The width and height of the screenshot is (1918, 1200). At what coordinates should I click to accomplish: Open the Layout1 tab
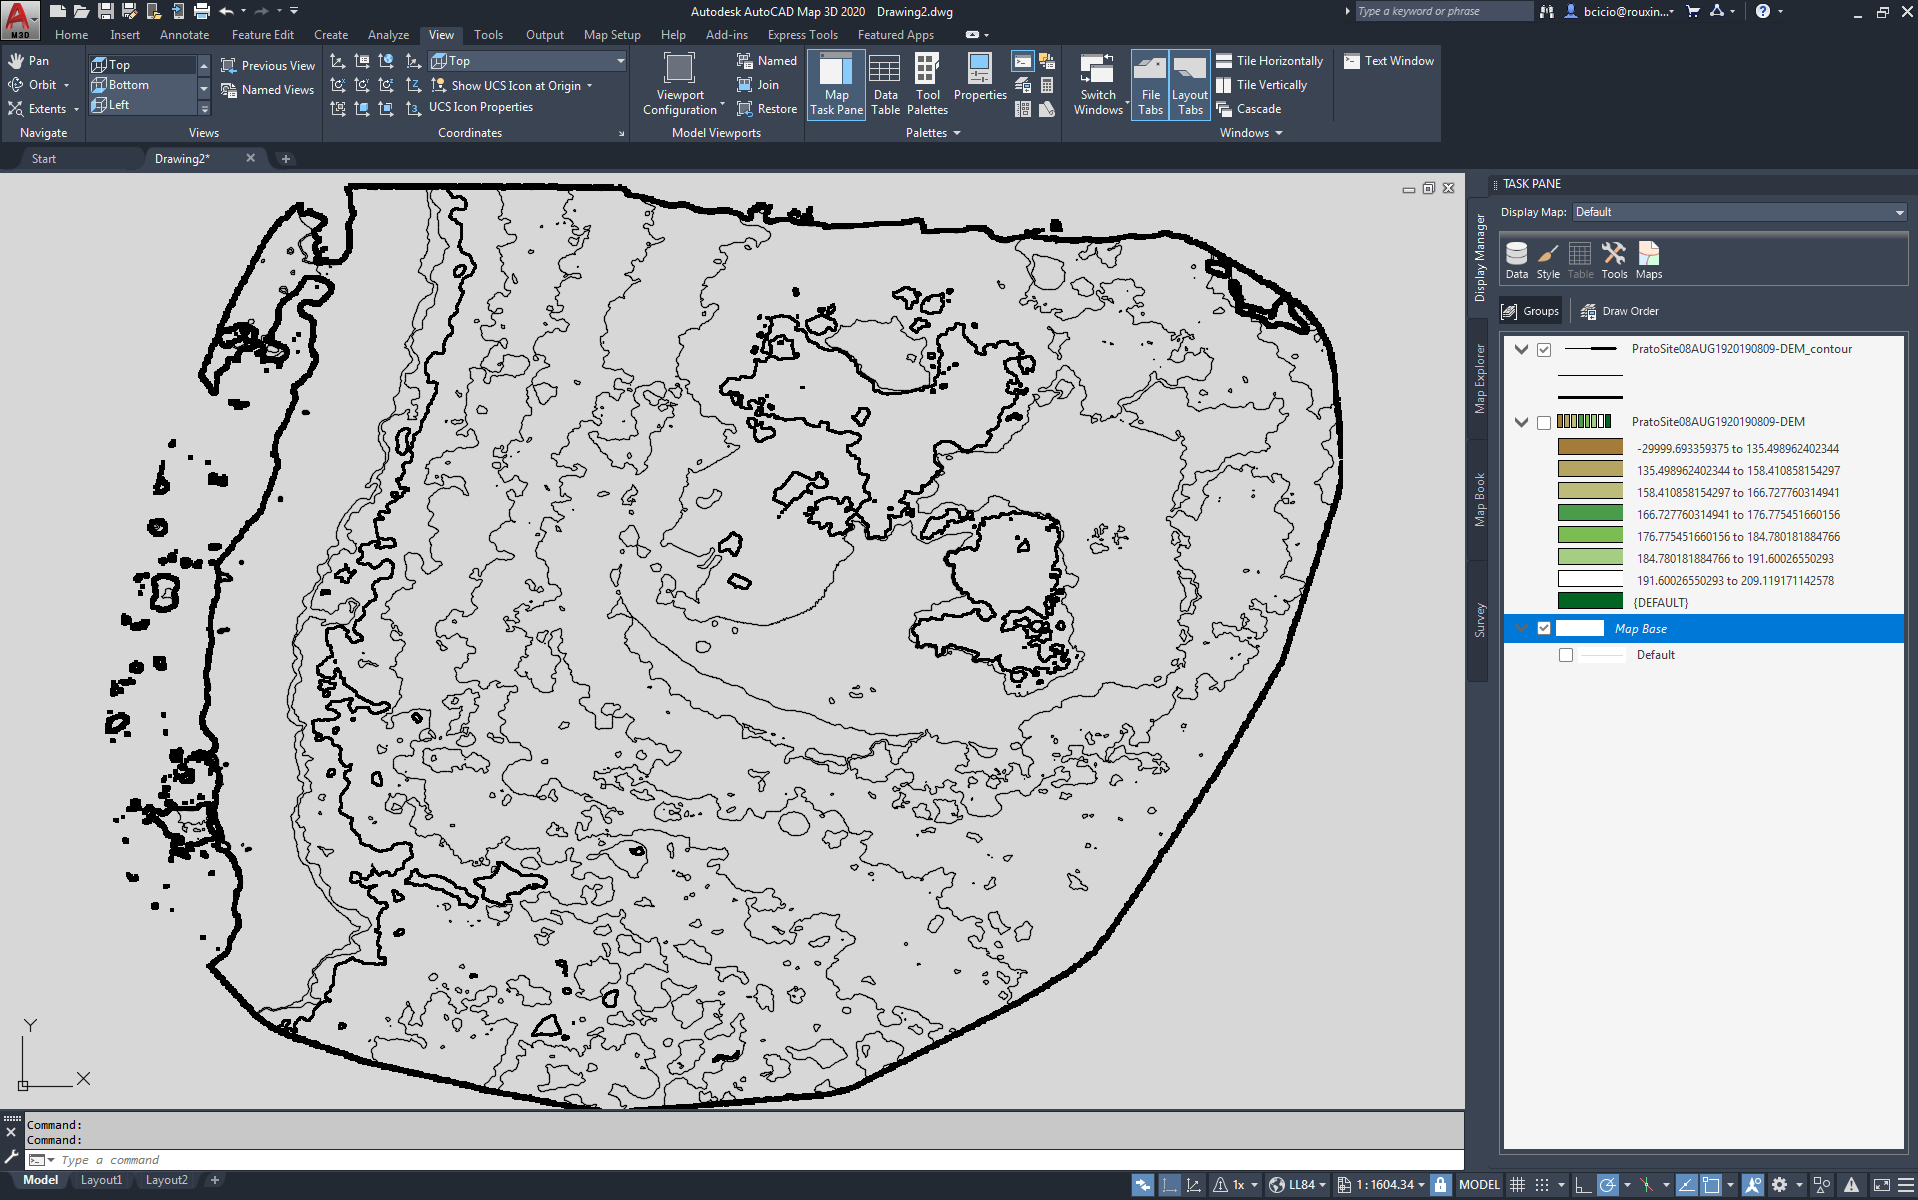[x=101, y=1180]
